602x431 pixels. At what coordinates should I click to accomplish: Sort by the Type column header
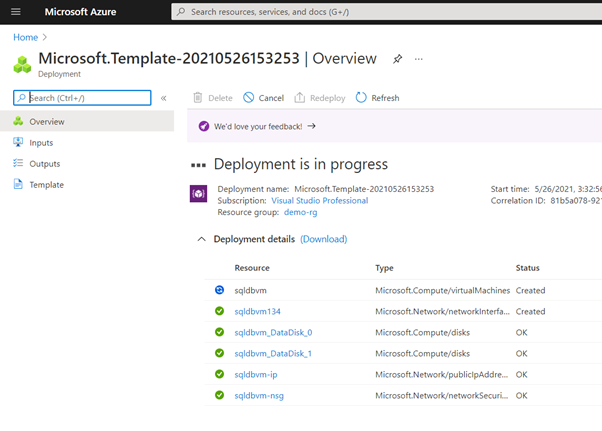(384, 268)
